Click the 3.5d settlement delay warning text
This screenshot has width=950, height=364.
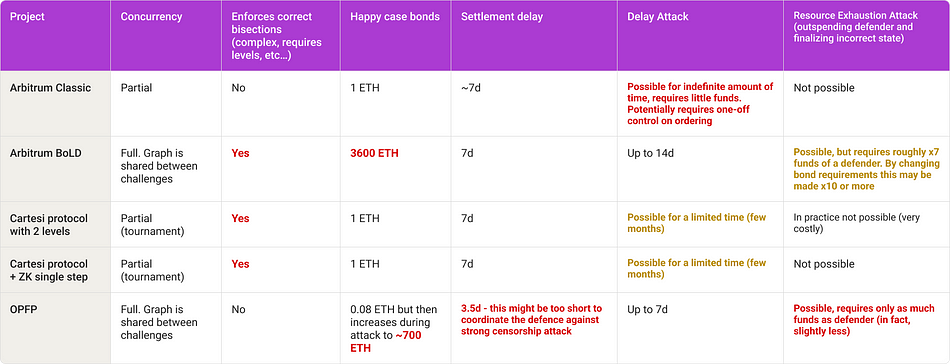coord(530,320)
